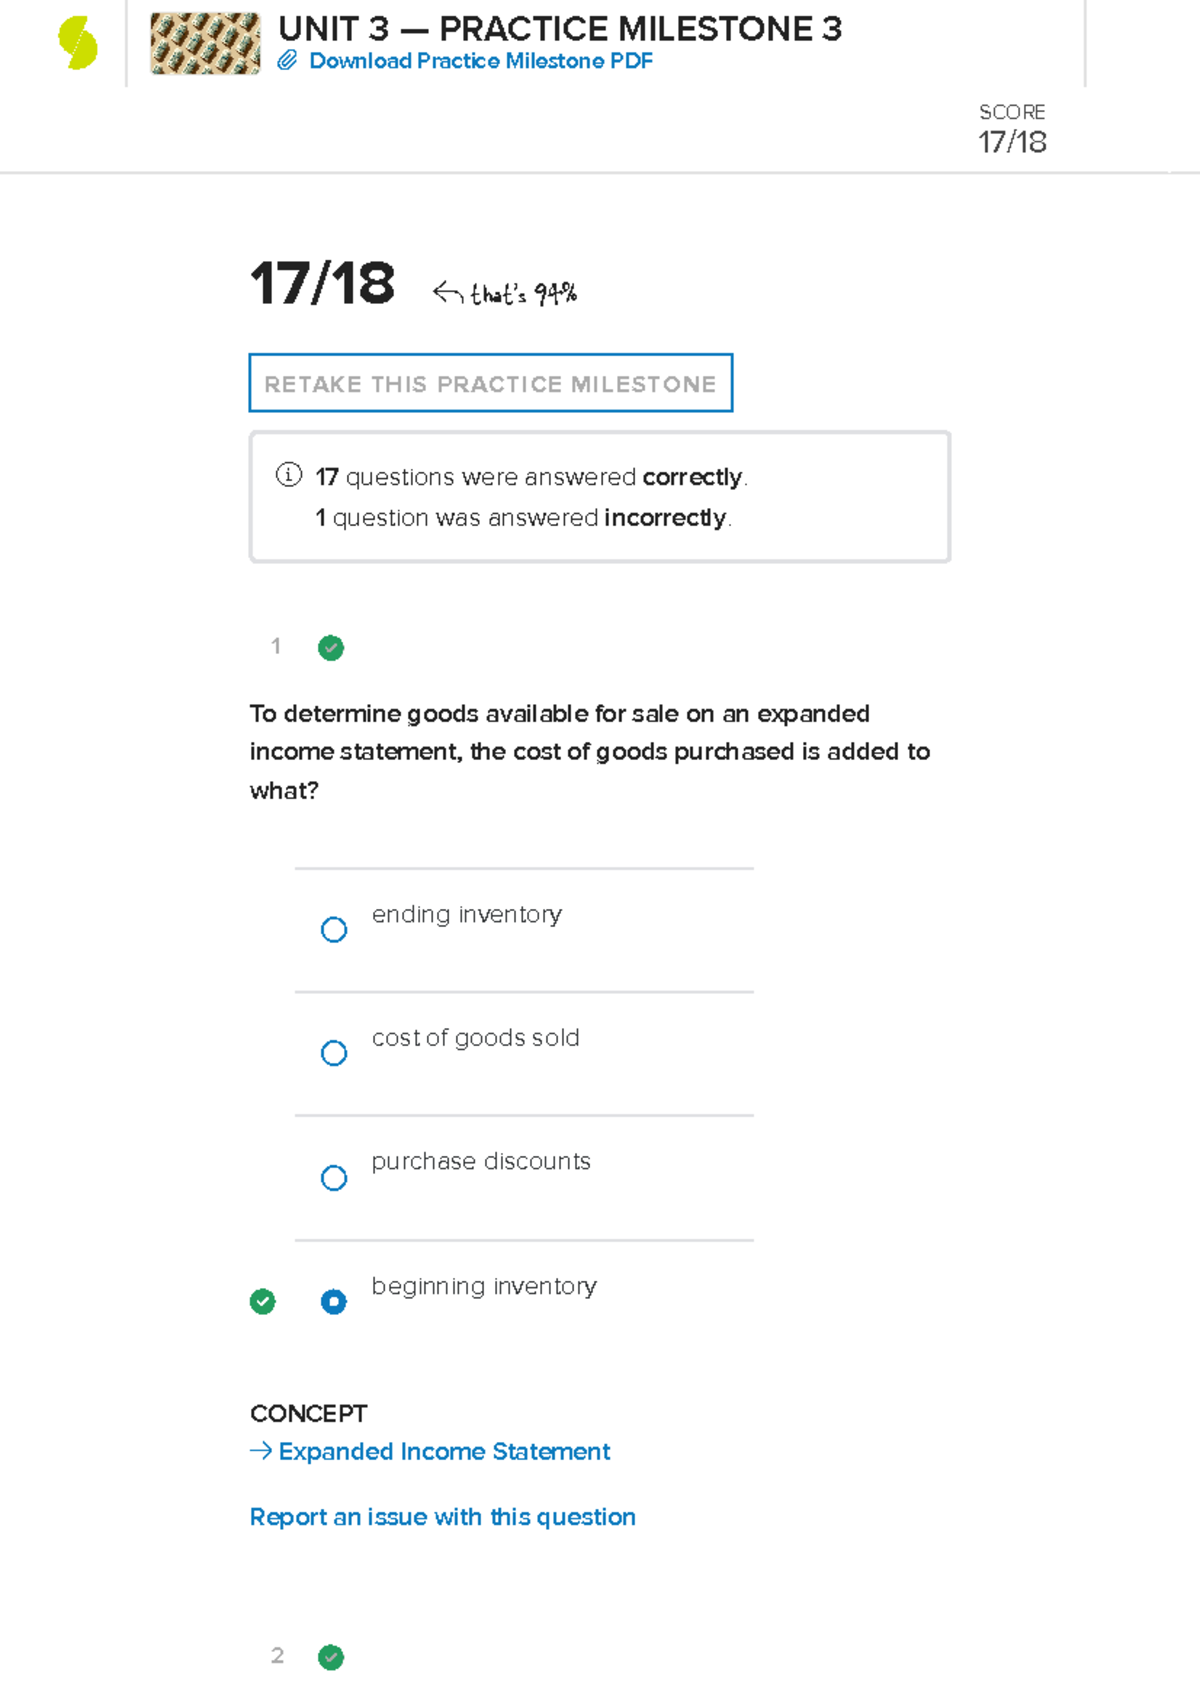The image size is (1200, 1698).
Task: Click the info icon beside results summary
Action: (288, 474)
